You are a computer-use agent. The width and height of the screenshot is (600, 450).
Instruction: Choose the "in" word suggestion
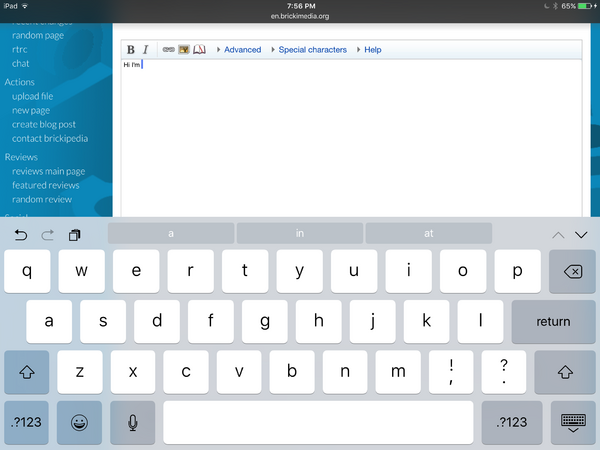[300, 233]
